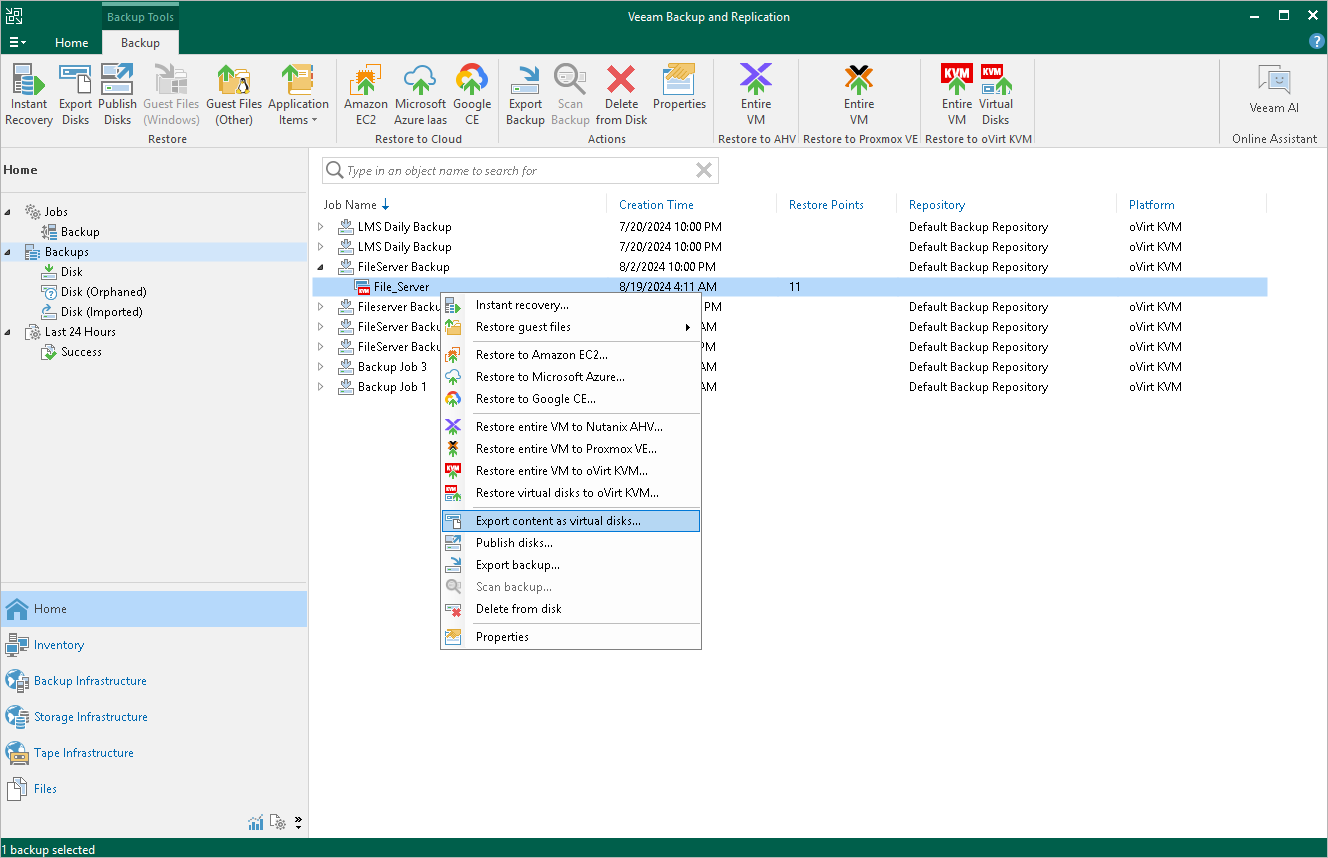Choose Properties in context menu
The height and width of the screenshot is (858, 1328).
pyautogui.click(x=571, y=637)
